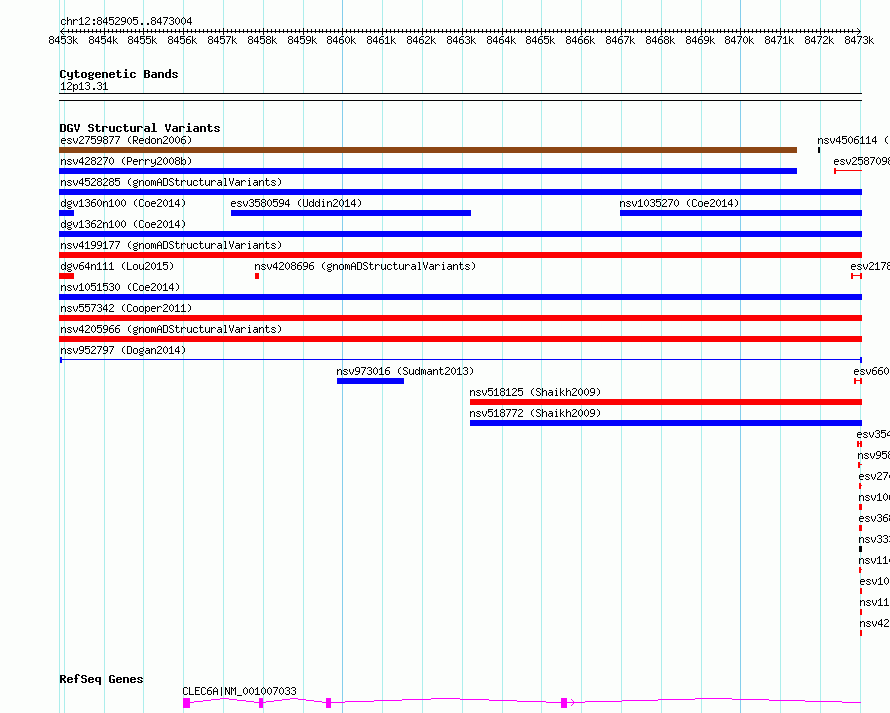Open the nsv973016 (Sudmant2013) blue variant
Viewport: 890px width, 713px height.
point(370,381)
